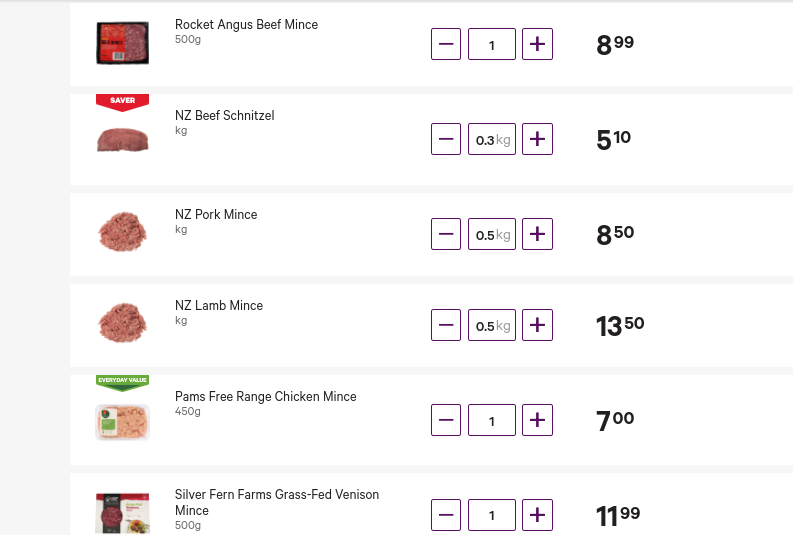This screenshot has height=535, width=793.
Task: Click plus button for NZ Beef Schnitzel
Action: coord(537,139)
